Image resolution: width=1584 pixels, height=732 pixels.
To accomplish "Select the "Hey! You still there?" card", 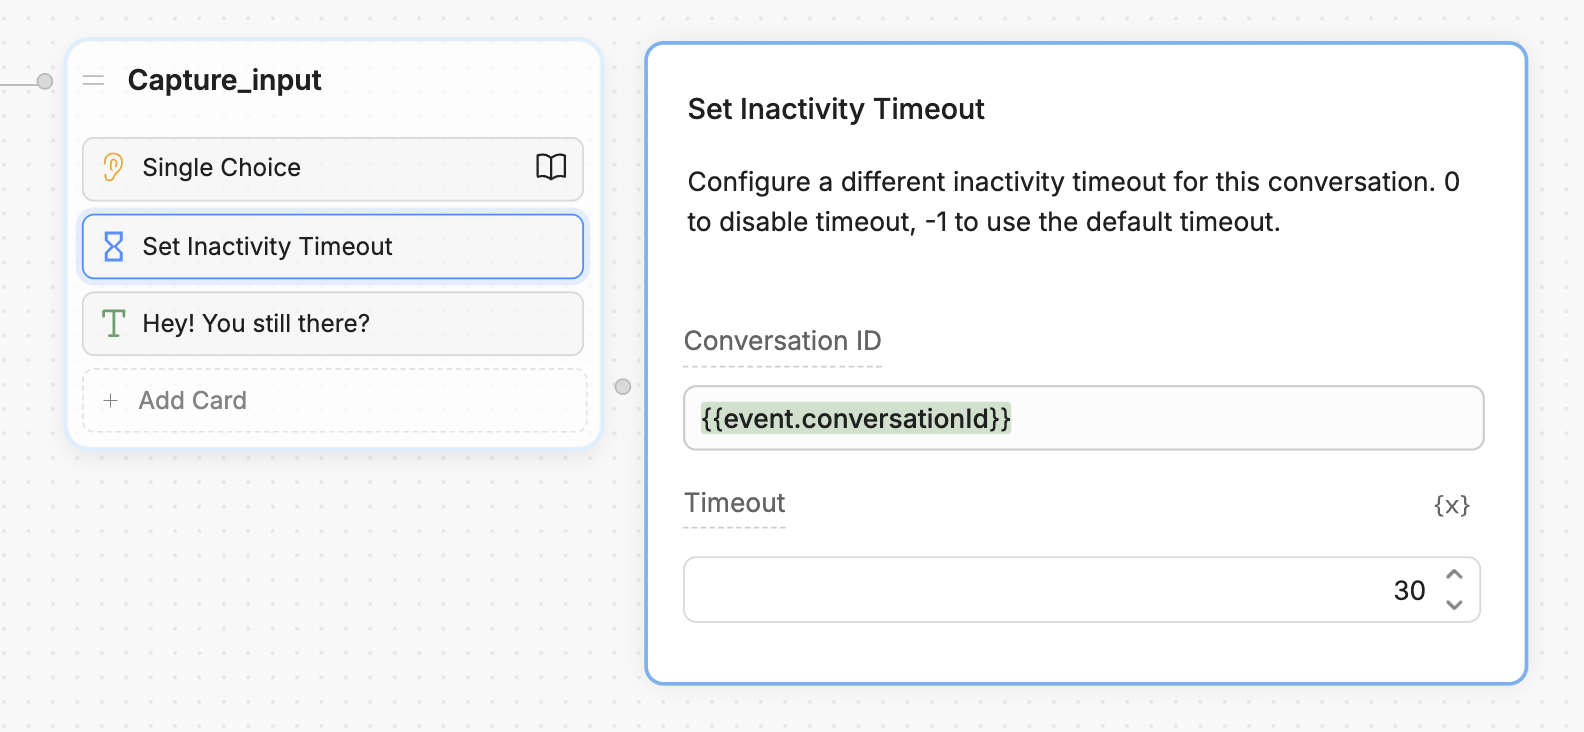I will [x=300, y=323].
